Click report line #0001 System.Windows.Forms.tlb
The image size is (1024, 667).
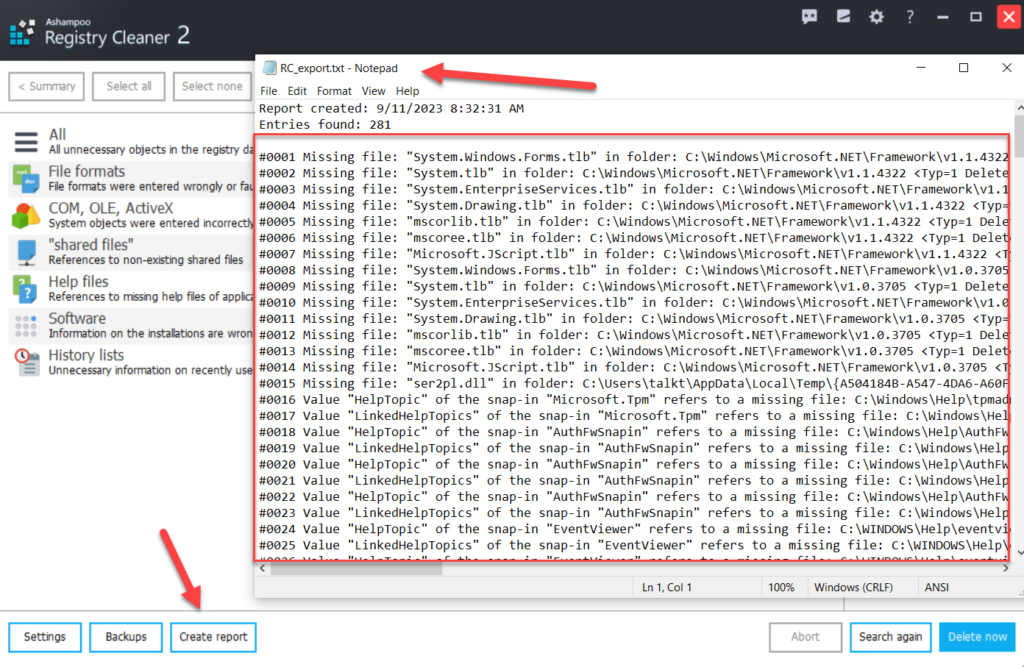[633, 157]
